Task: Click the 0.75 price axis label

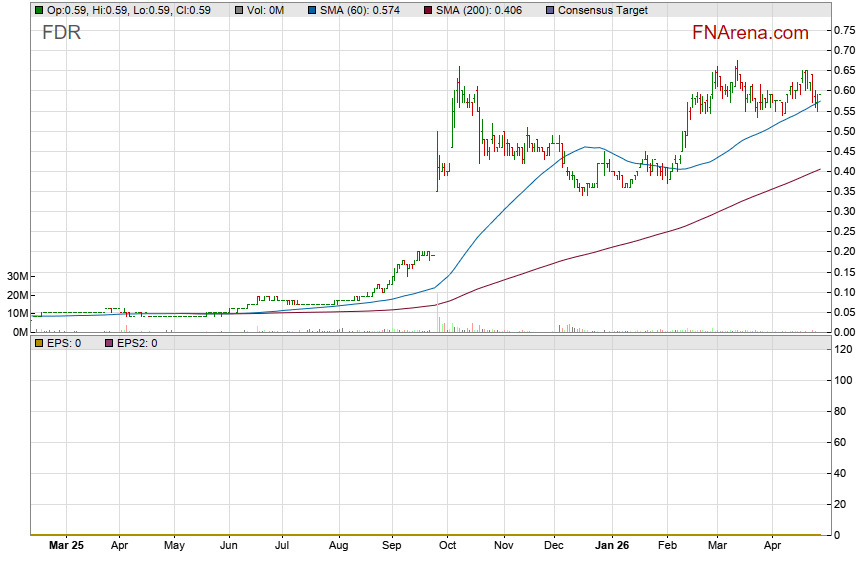Action: click(x=843, y=30)
